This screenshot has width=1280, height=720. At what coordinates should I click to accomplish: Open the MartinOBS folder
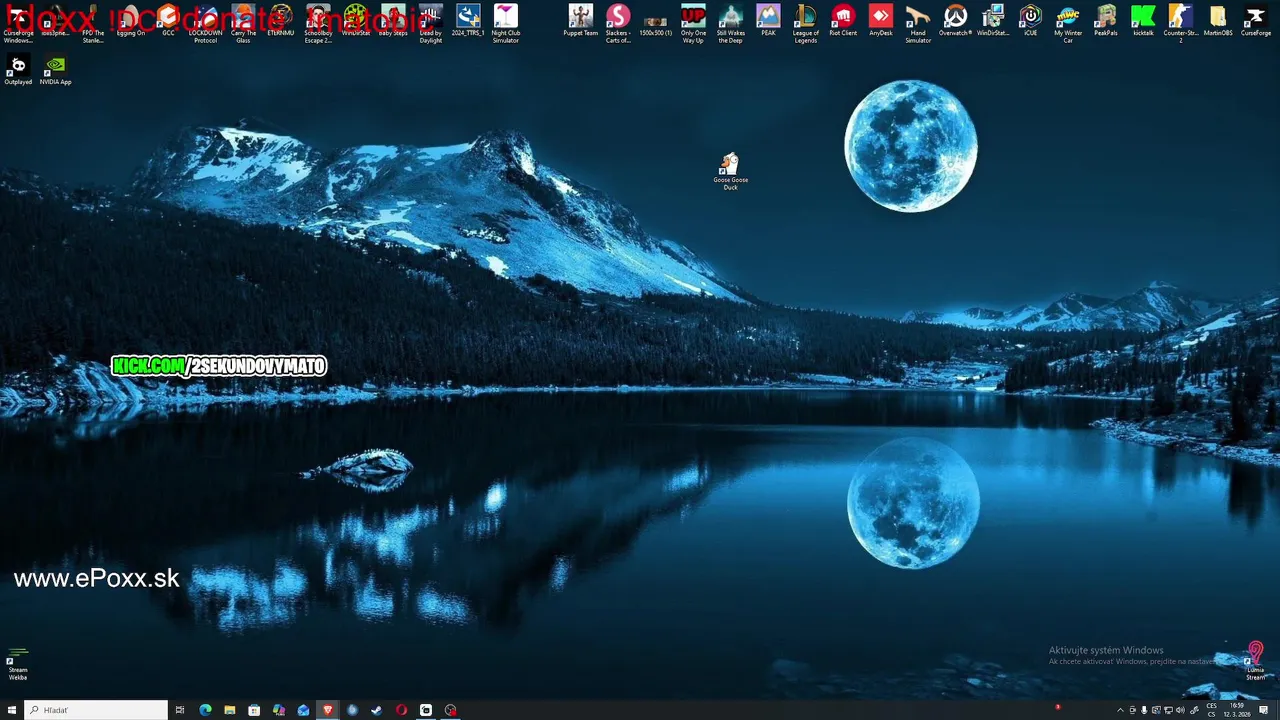click(1218, 21)
